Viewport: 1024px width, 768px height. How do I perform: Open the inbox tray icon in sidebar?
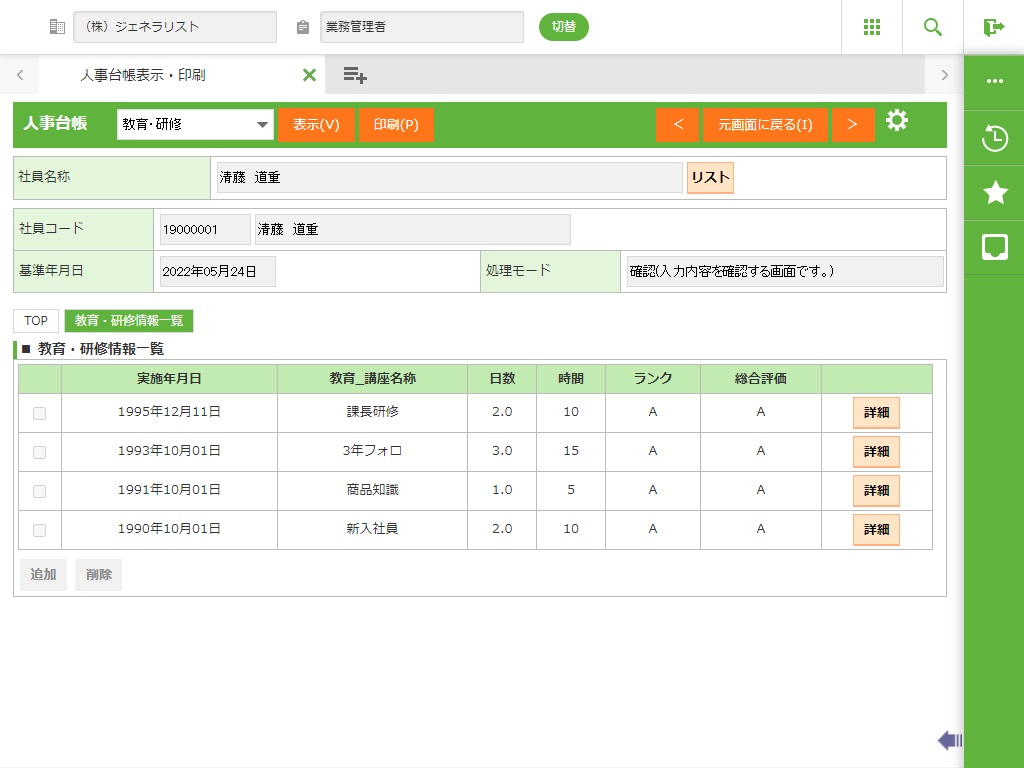point(994,247)
